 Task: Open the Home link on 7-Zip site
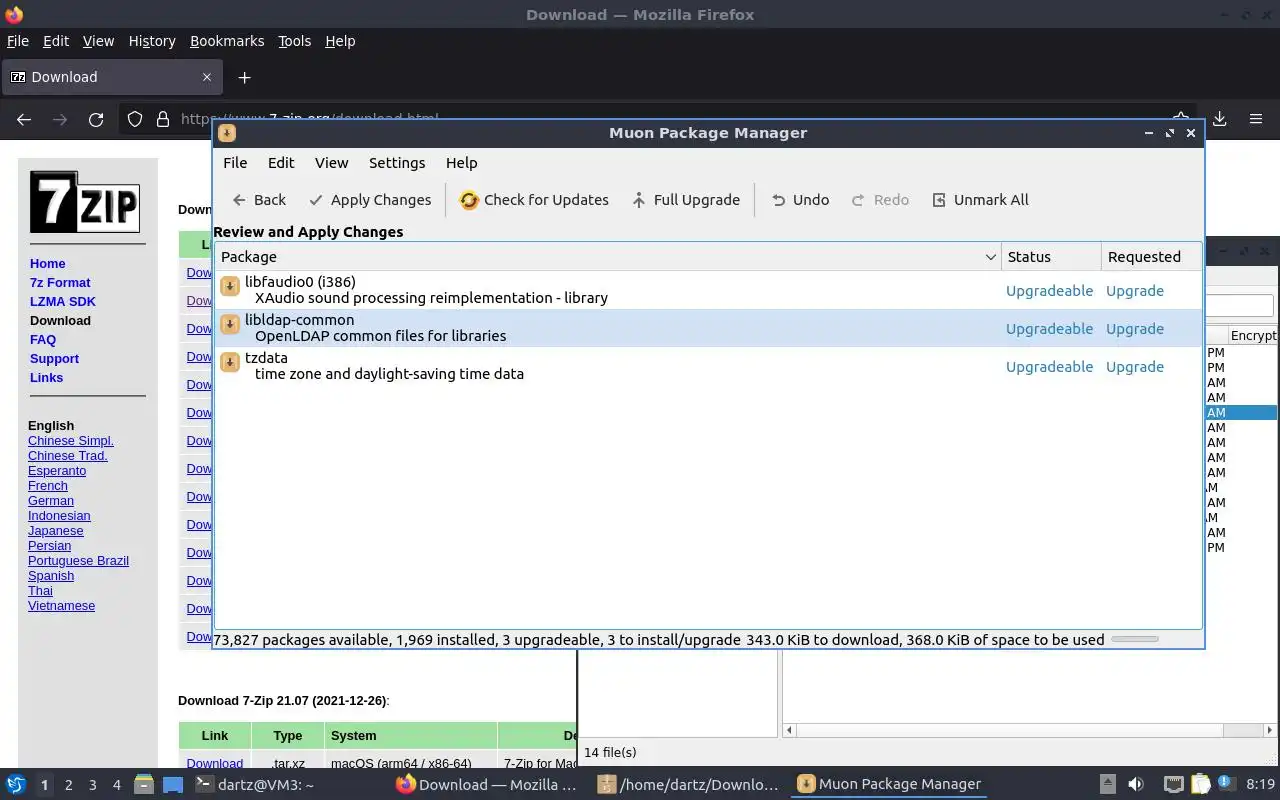coord(47,264)
